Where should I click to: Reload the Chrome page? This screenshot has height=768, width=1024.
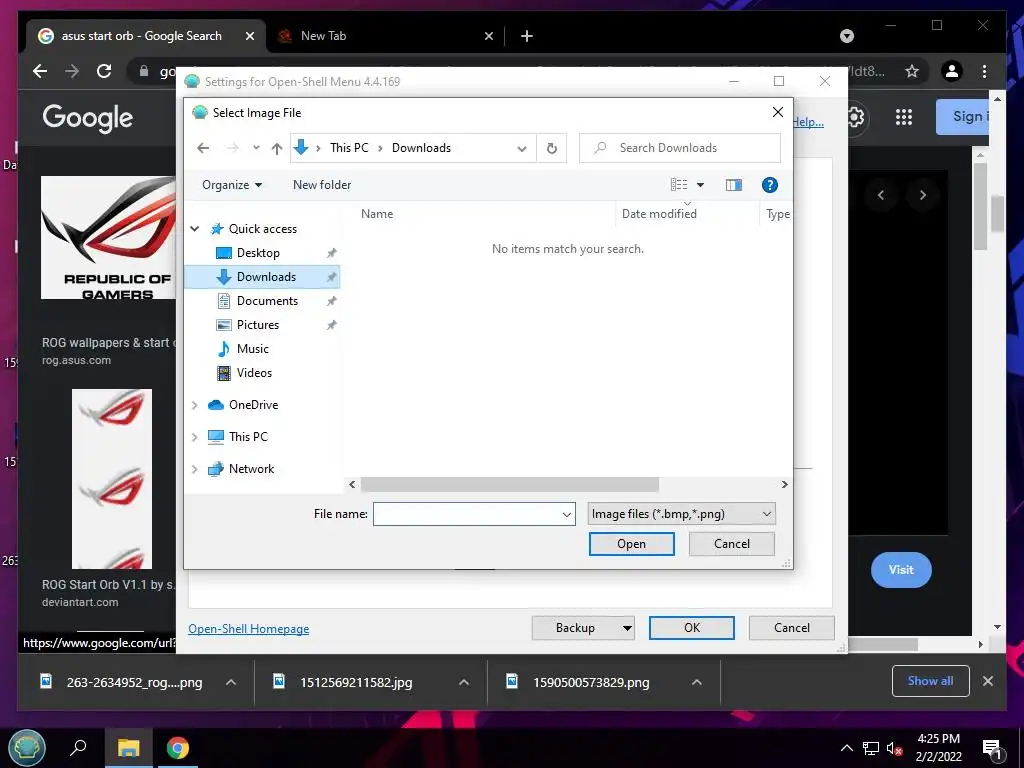[104, 71]
